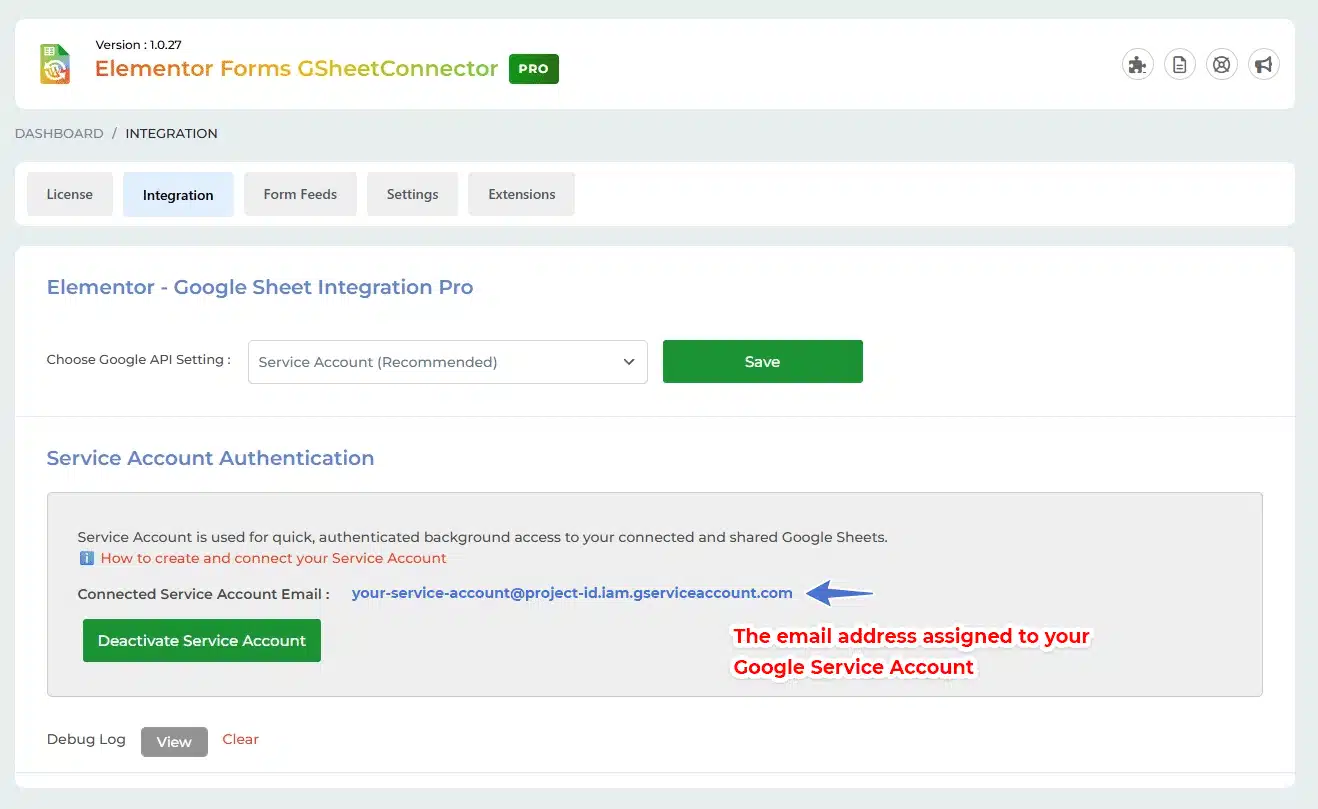Open the documentation page icon
This screenshot has width=1318, height=809.
coord(1180,65)
